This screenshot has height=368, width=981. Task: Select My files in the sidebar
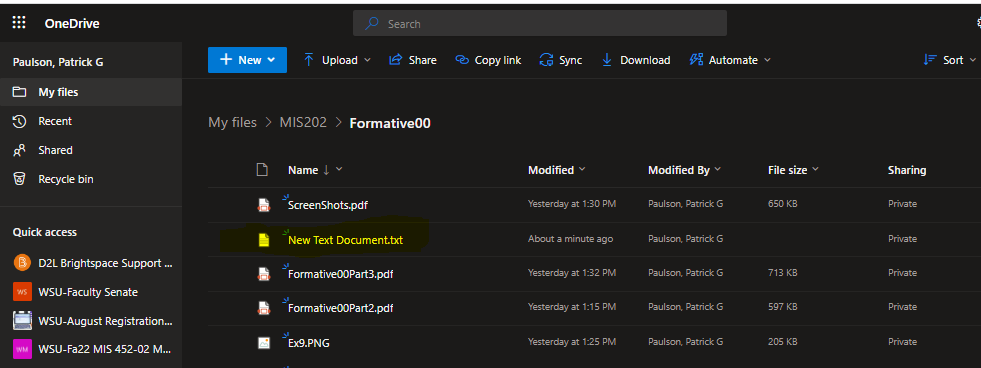[91, 92]
